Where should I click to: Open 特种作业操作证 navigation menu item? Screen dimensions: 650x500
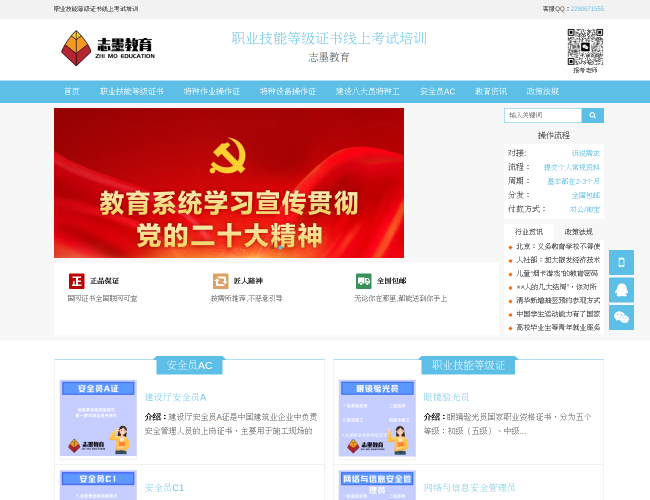[x=212, y=92]
